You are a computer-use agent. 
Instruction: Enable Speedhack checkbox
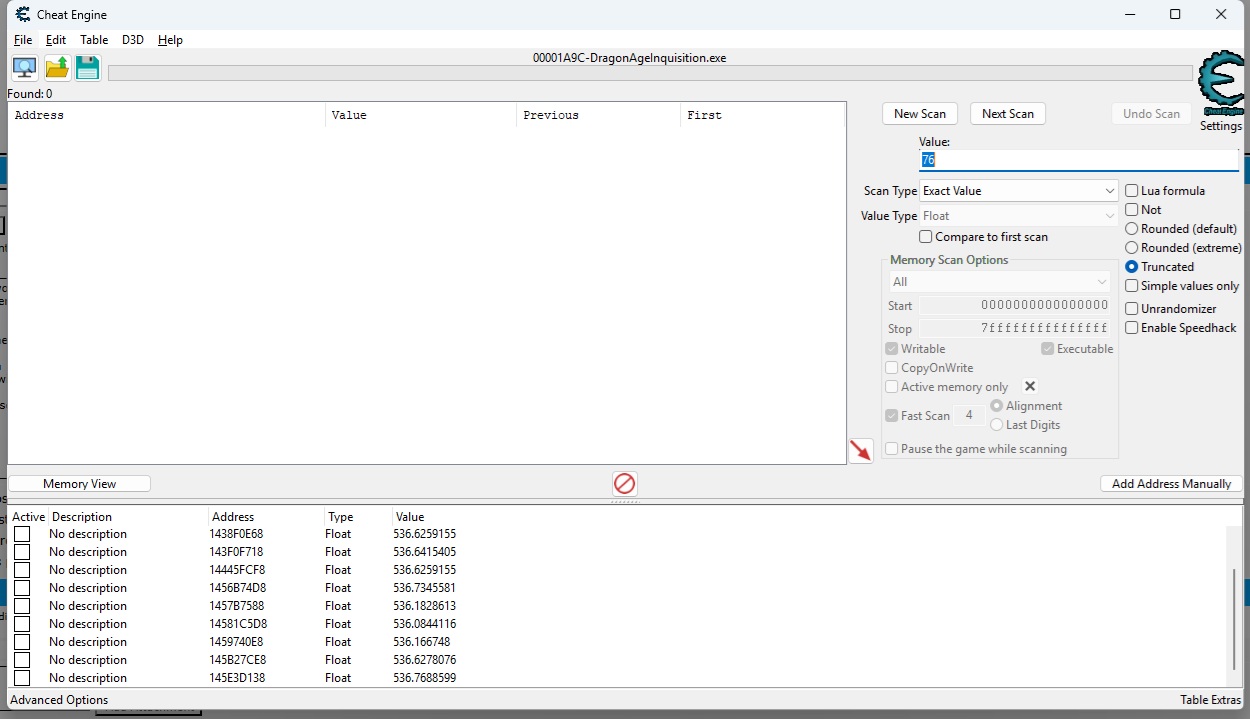[1132, 328]
